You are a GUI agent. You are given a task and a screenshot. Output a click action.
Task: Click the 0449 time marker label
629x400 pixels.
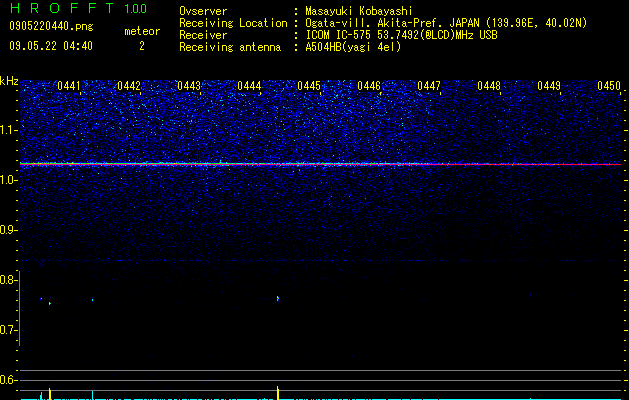click(x=549, y=86)
